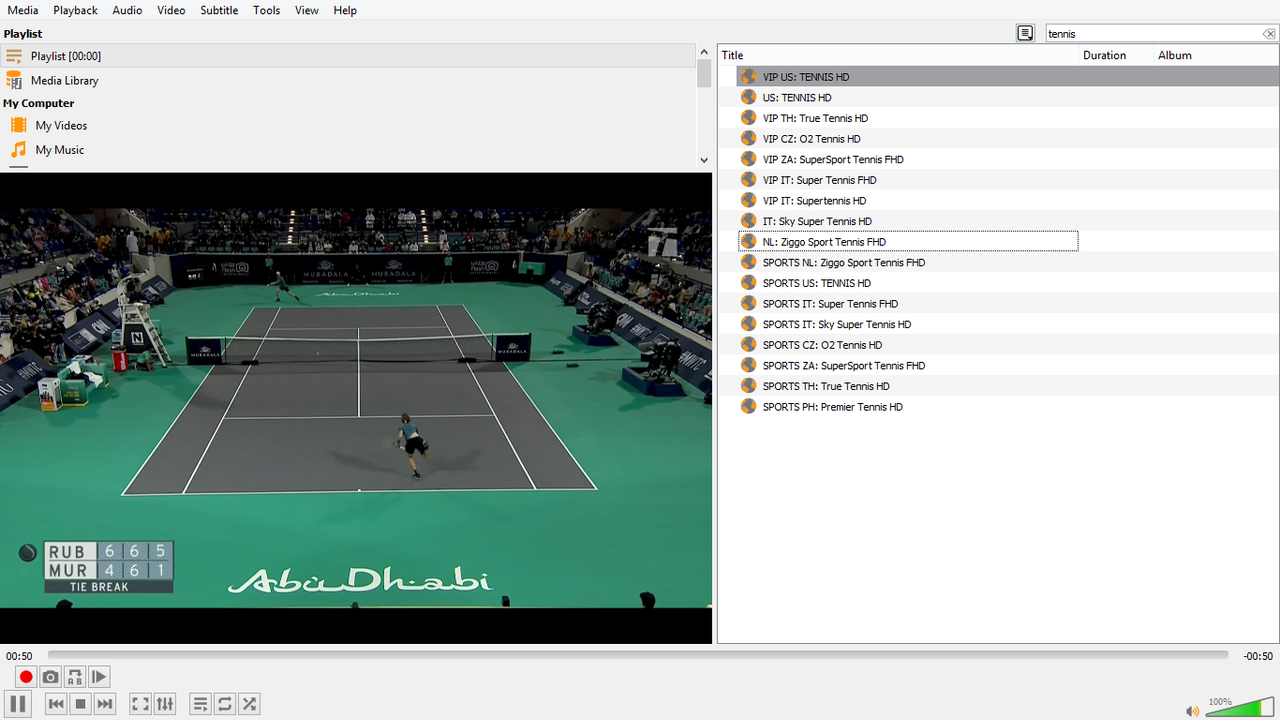Skip to next media track

click(x=105, y=704)
